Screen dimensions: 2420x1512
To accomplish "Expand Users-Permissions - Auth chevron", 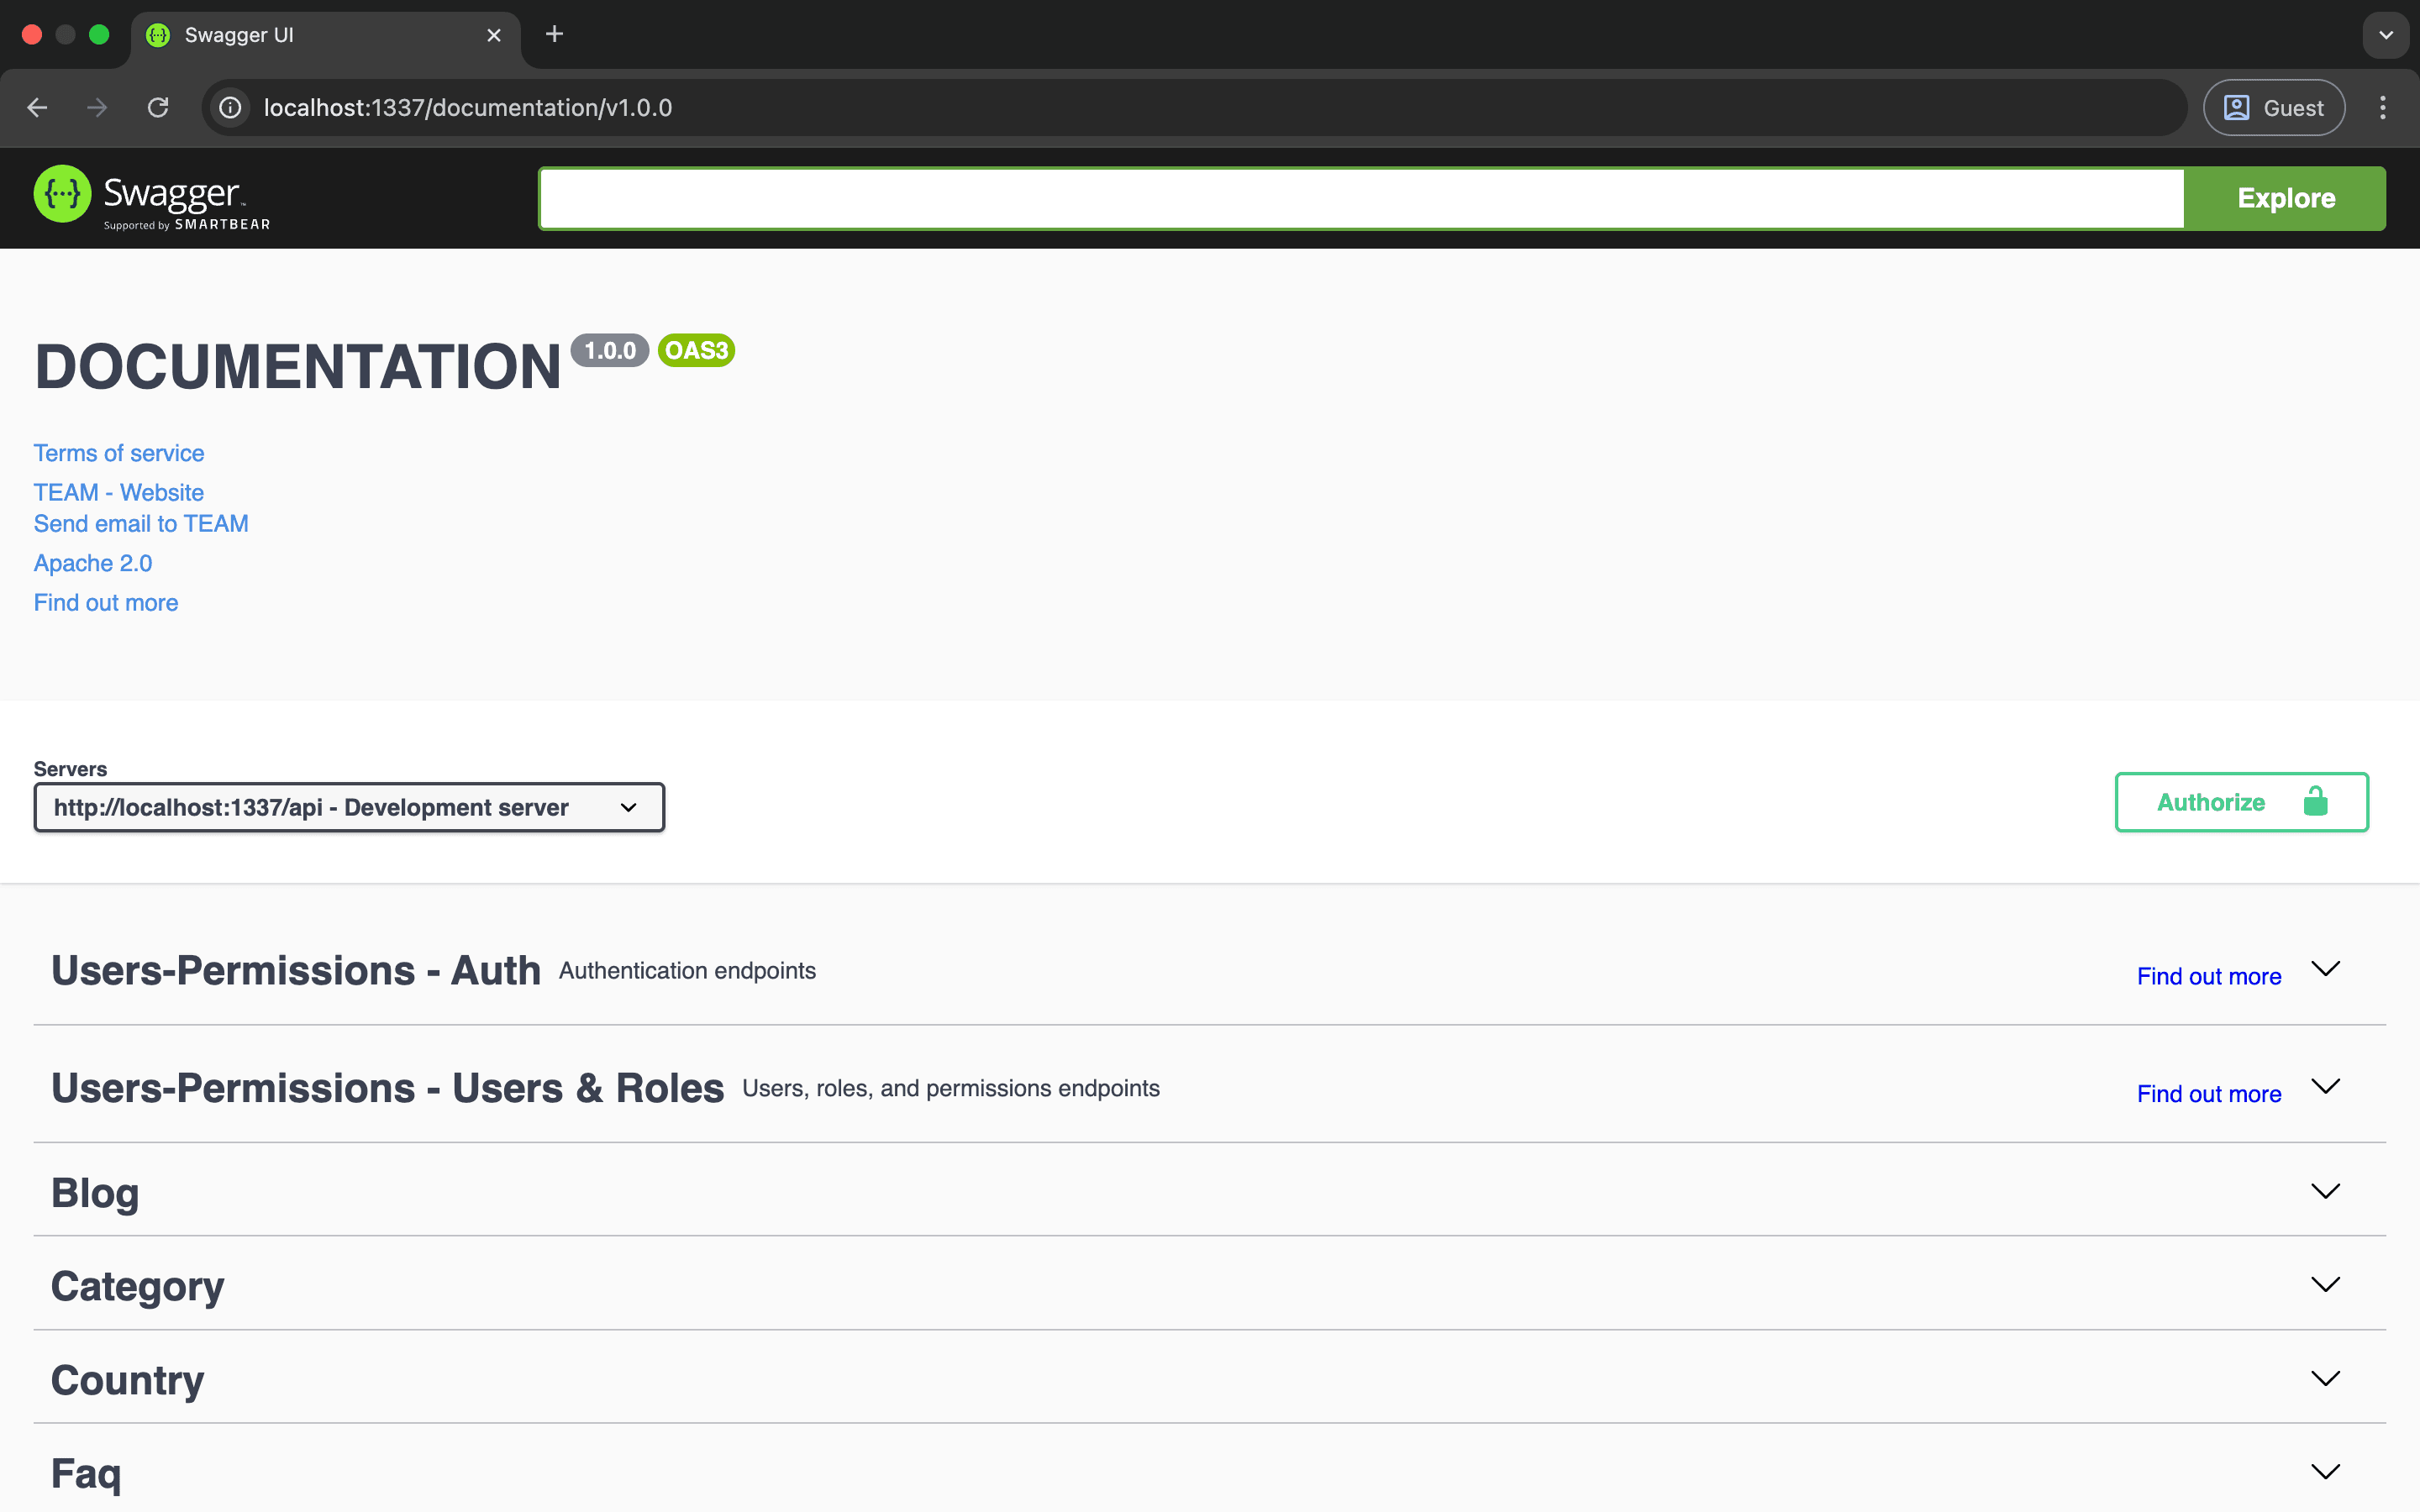I will click(2325, 968).
